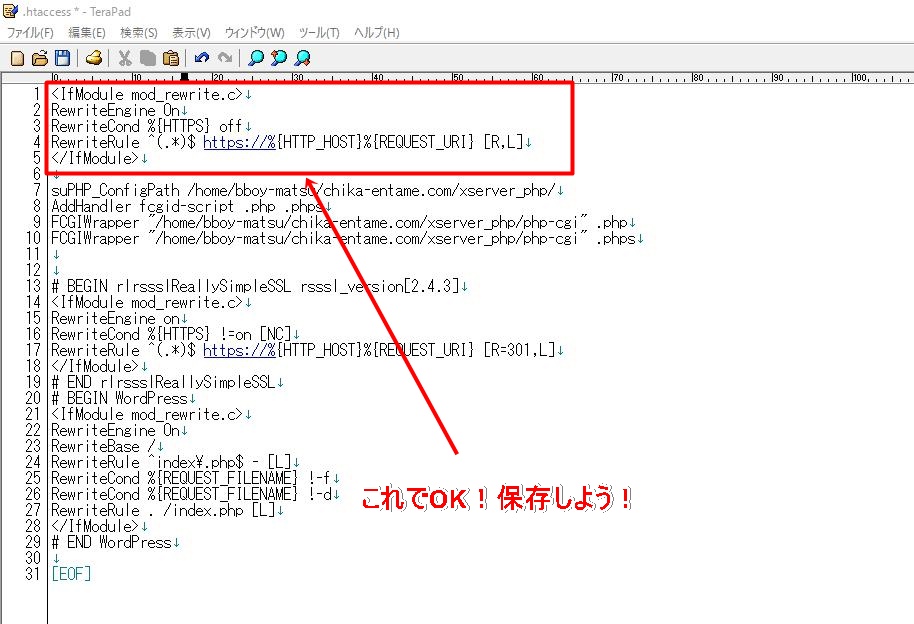Image resolution: width=914 pixels, height=624 pixels.
Task: Click the https:// link on line 17
Action: (240, 350)
